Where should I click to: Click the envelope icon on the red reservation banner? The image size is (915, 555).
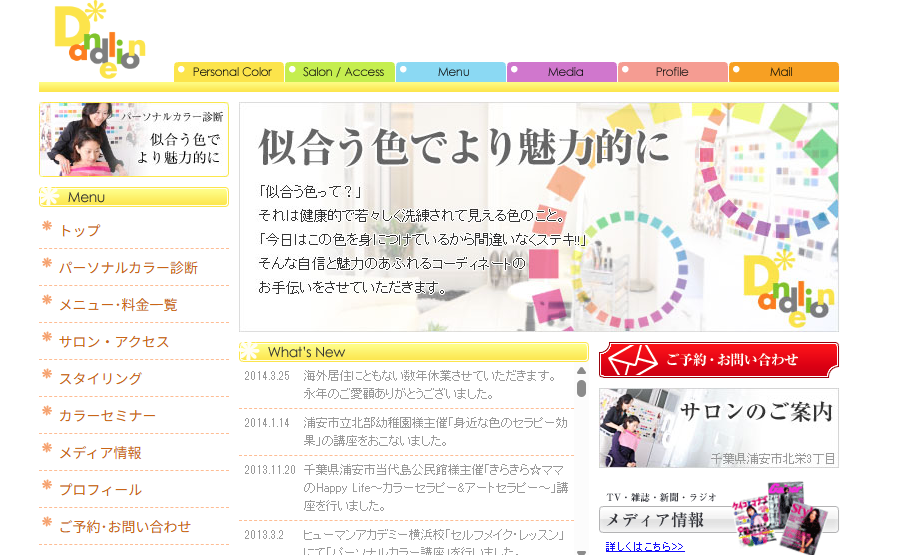(x=631, y=359)
